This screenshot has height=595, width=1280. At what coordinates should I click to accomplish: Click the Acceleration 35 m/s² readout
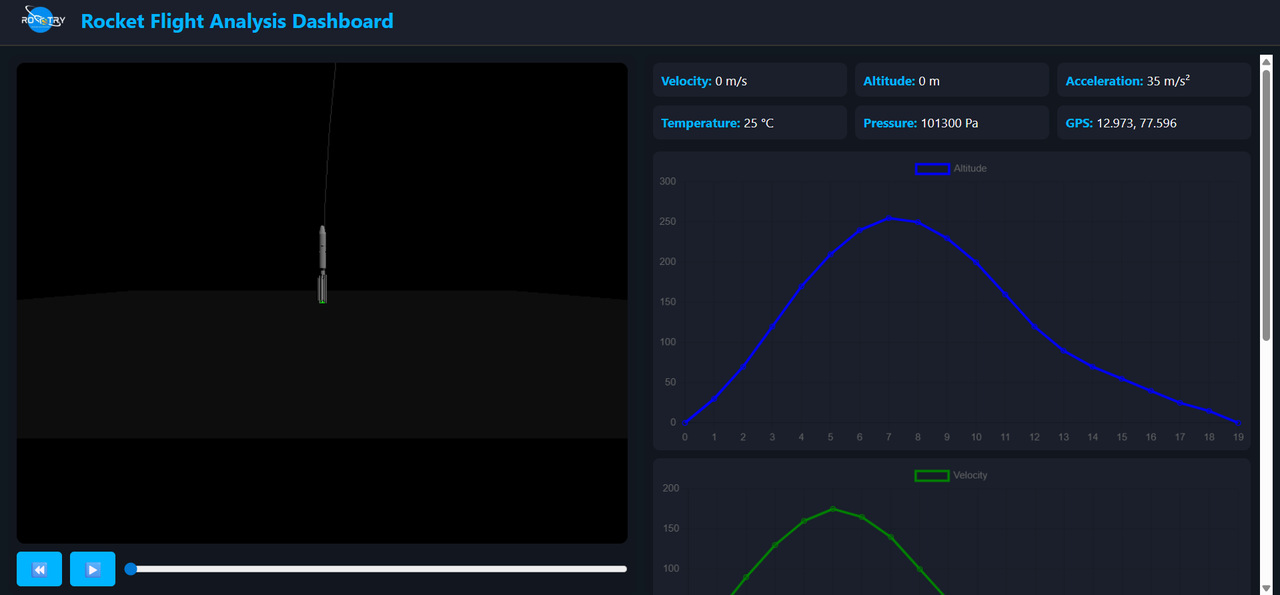(1154, 81)
